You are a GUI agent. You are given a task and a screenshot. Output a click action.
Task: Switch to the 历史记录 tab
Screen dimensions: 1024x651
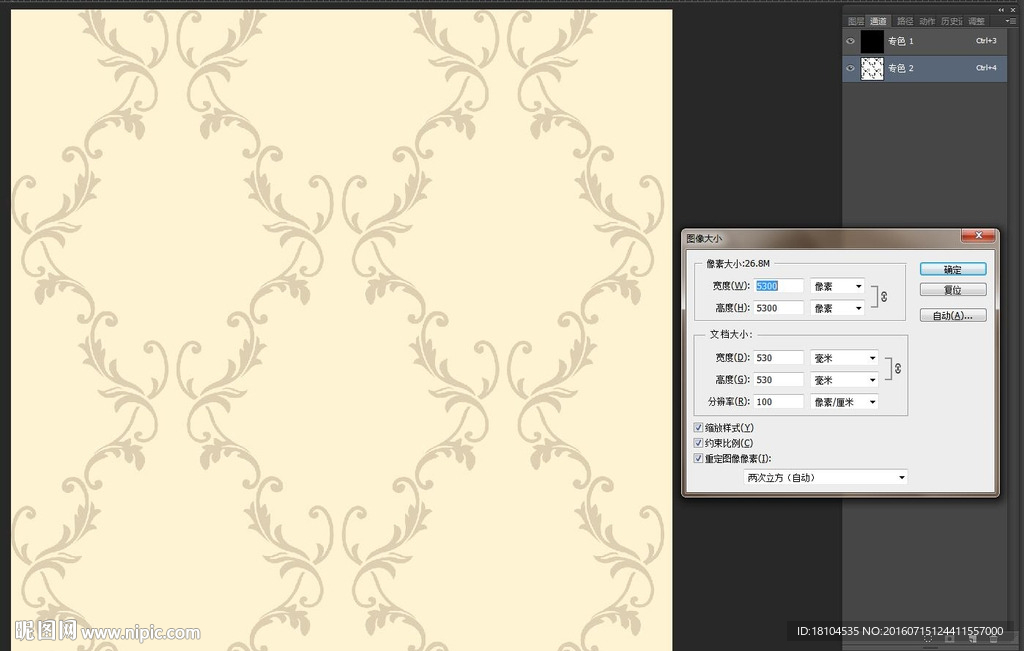(x=952, y=21)
